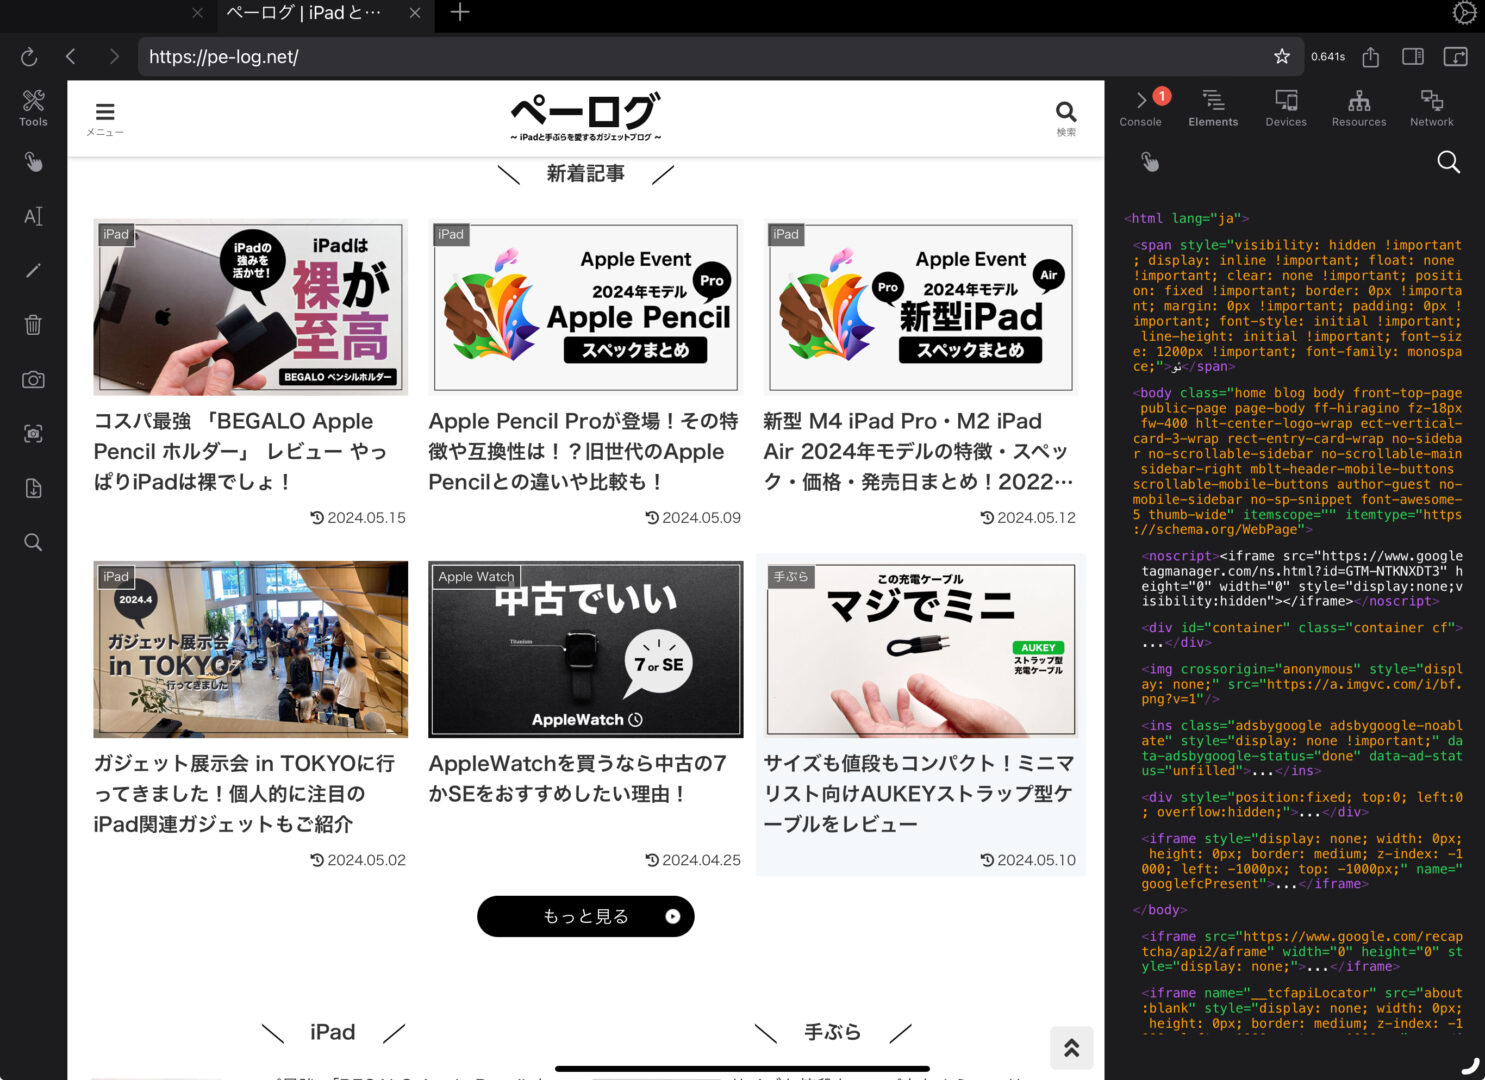
Task: Click the ガジェット展示会 in TOKYO thumbnail
Action: [250, 650]
